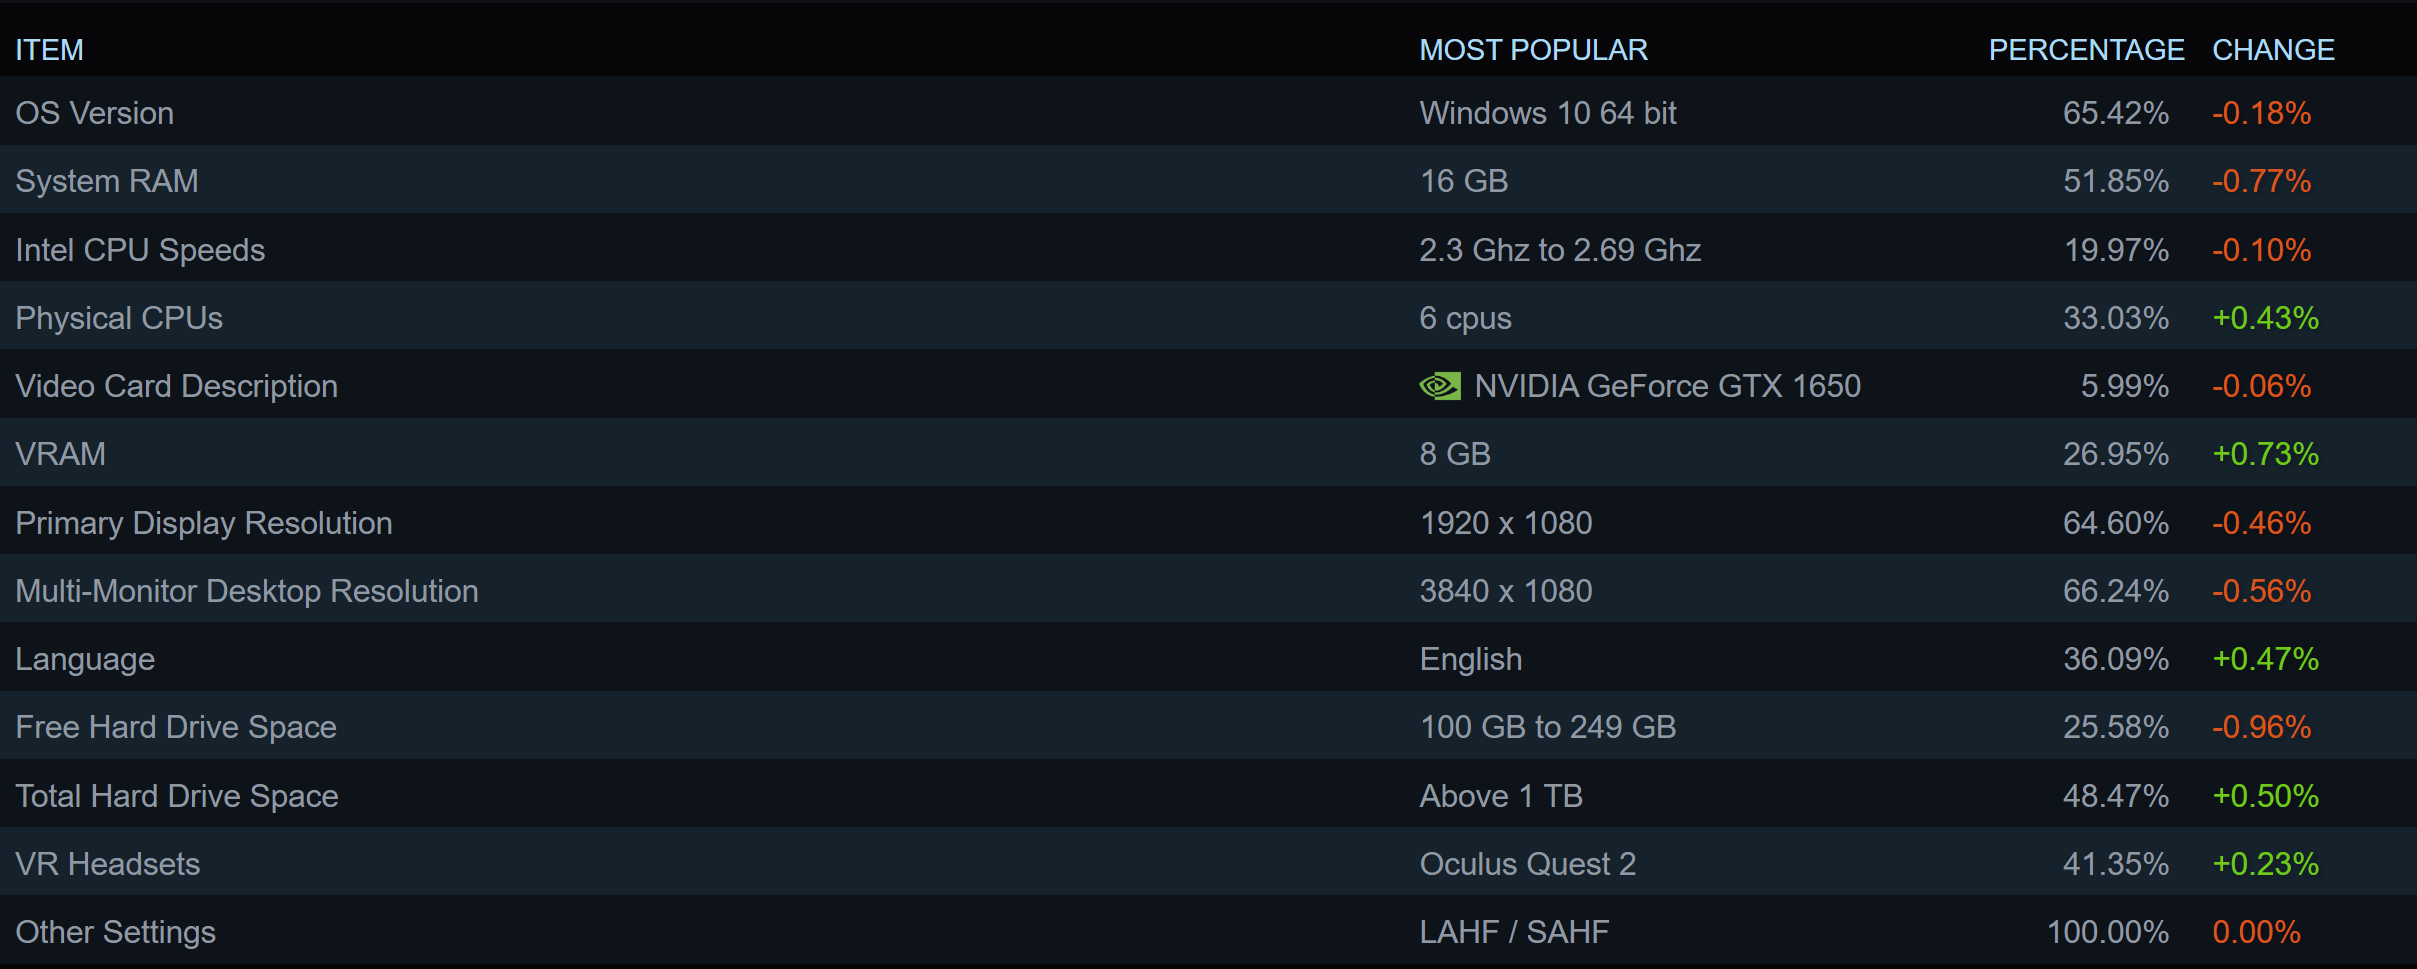Select the NVIDIA GeForce GTX 1650 text
Screen dimensions: 2417x969
point(1667,386)
